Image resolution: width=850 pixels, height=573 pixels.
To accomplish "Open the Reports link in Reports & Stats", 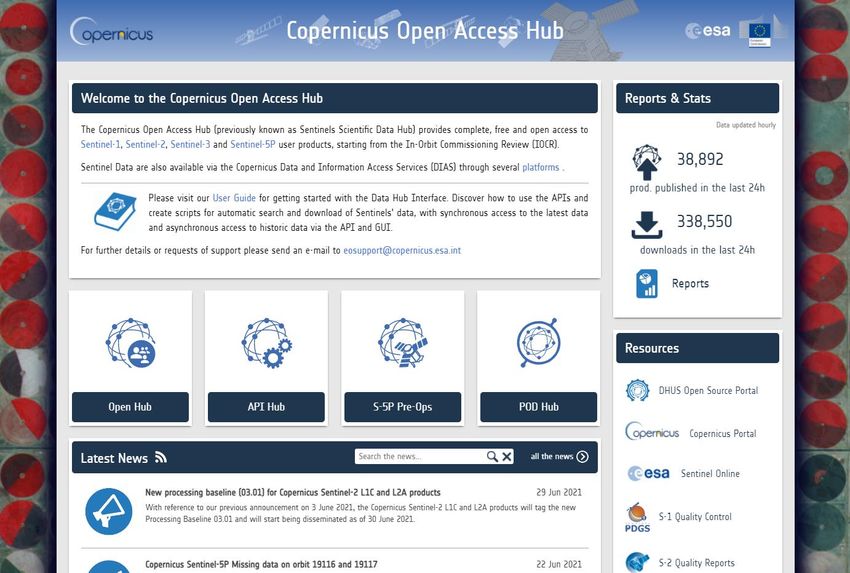I will coord(691,284).
